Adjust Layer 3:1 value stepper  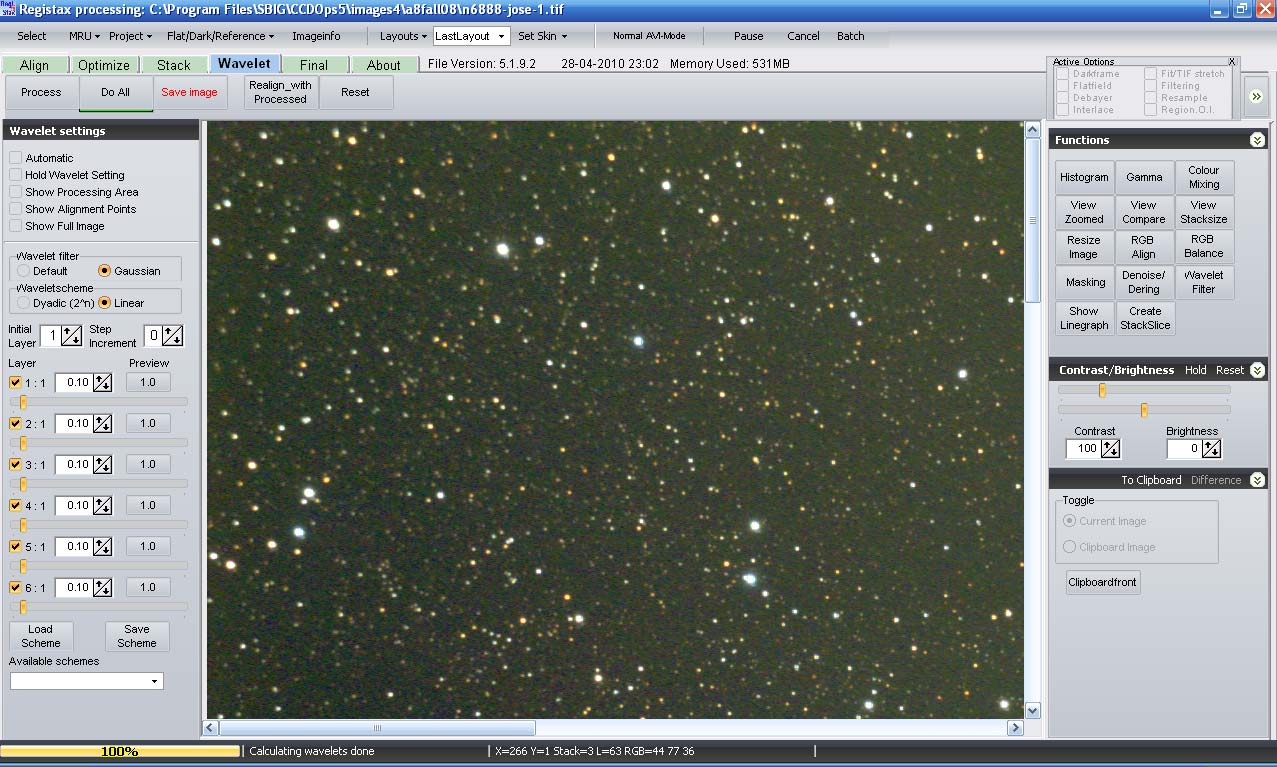click(x=103, y=464)
